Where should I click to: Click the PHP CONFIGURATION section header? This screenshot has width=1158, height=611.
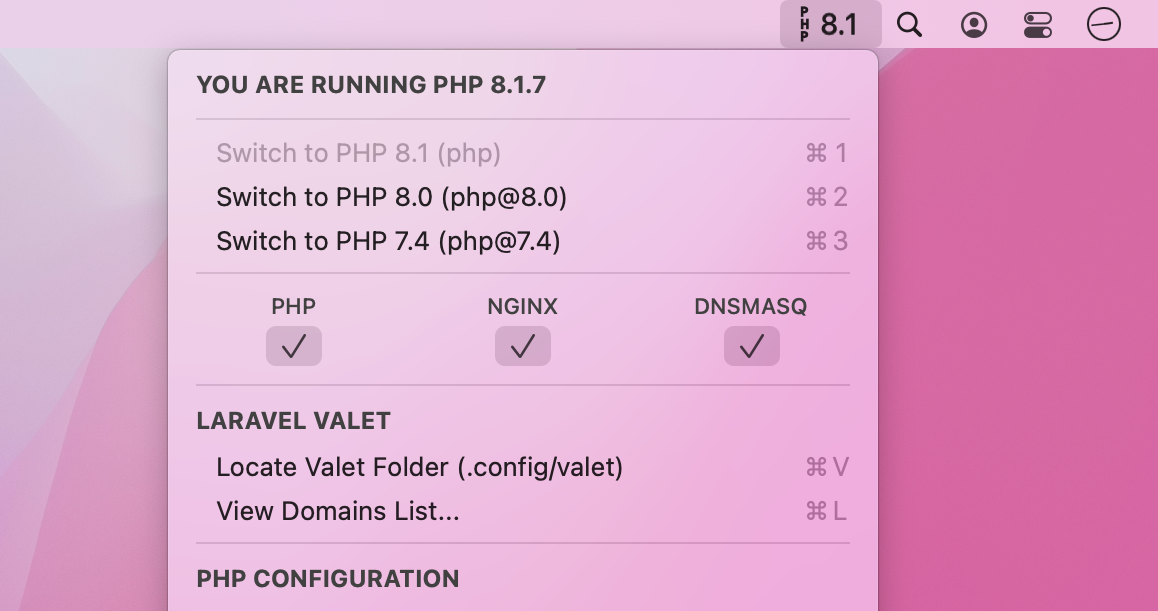coord(328,579)
